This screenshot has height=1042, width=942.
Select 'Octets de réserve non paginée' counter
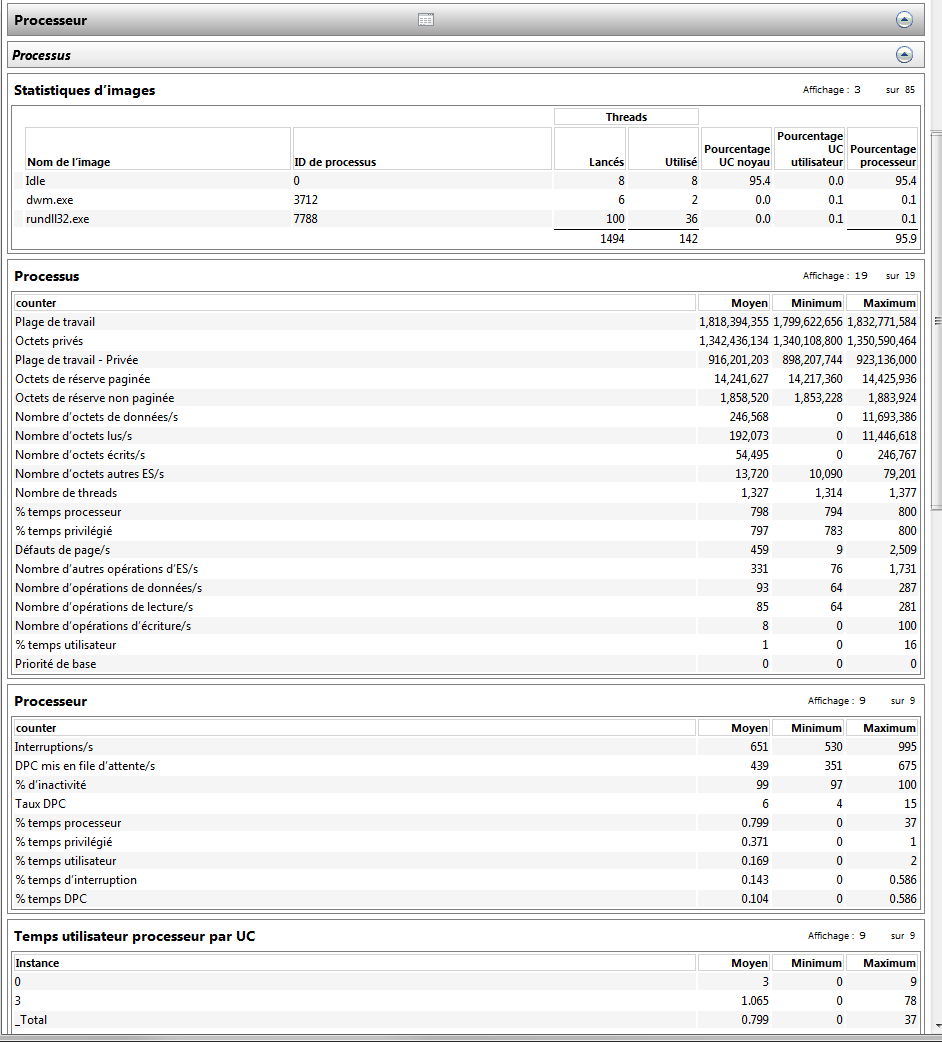tap(466, 398)
